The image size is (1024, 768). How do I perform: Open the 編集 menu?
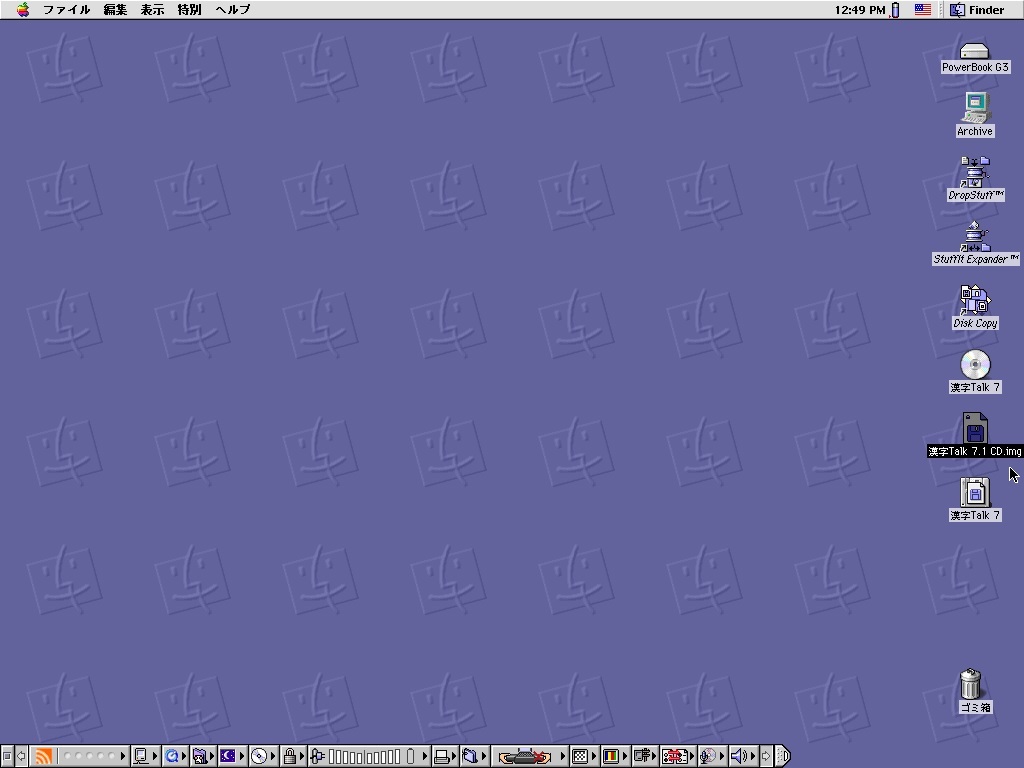[115, 9]
